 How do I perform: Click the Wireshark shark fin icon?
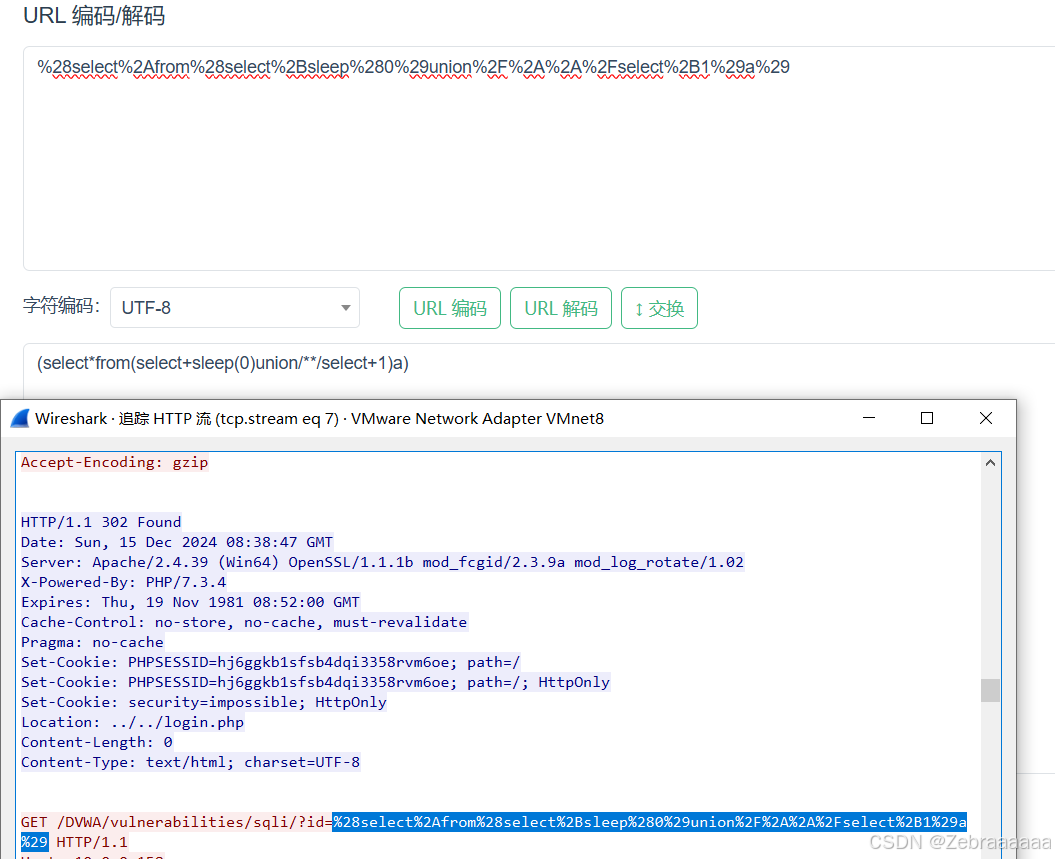click(x=20, y=418)
